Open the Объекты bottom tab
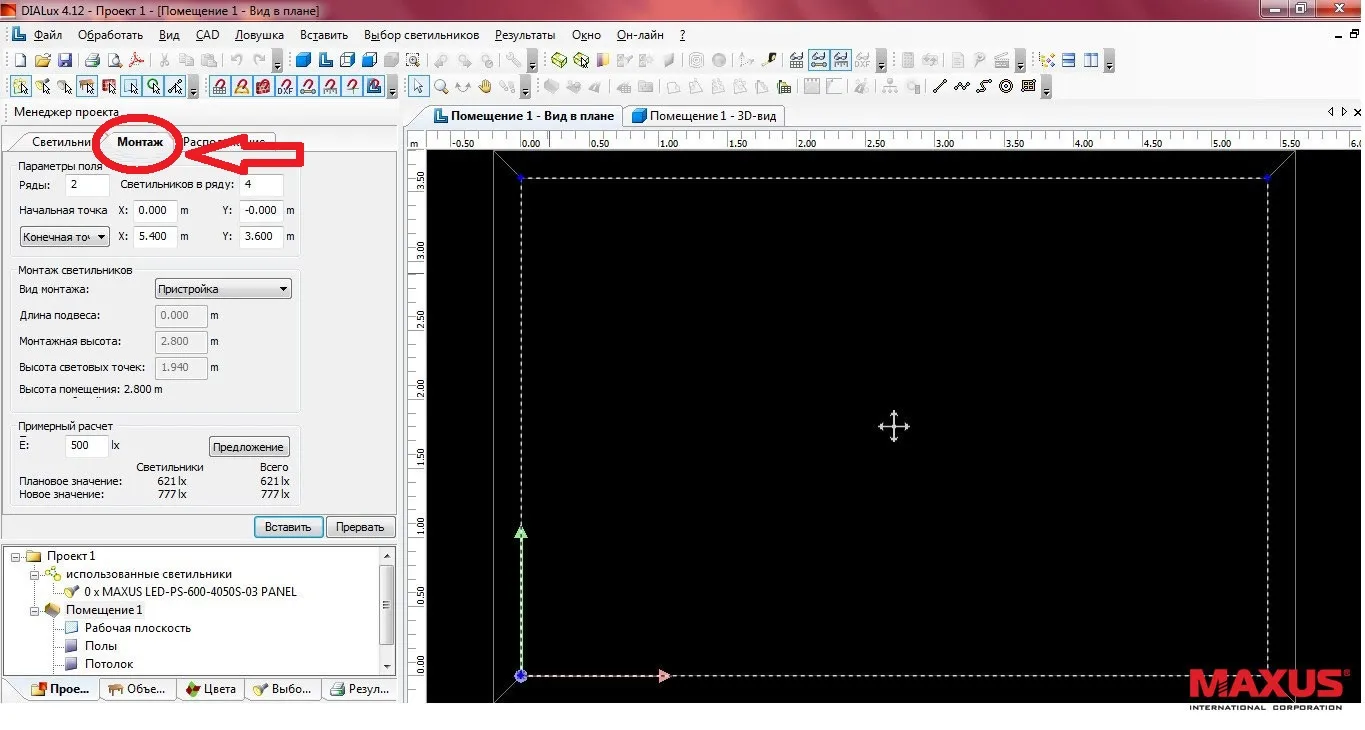The height and width of the screenshot is (730, 1365). coord(136,689)
